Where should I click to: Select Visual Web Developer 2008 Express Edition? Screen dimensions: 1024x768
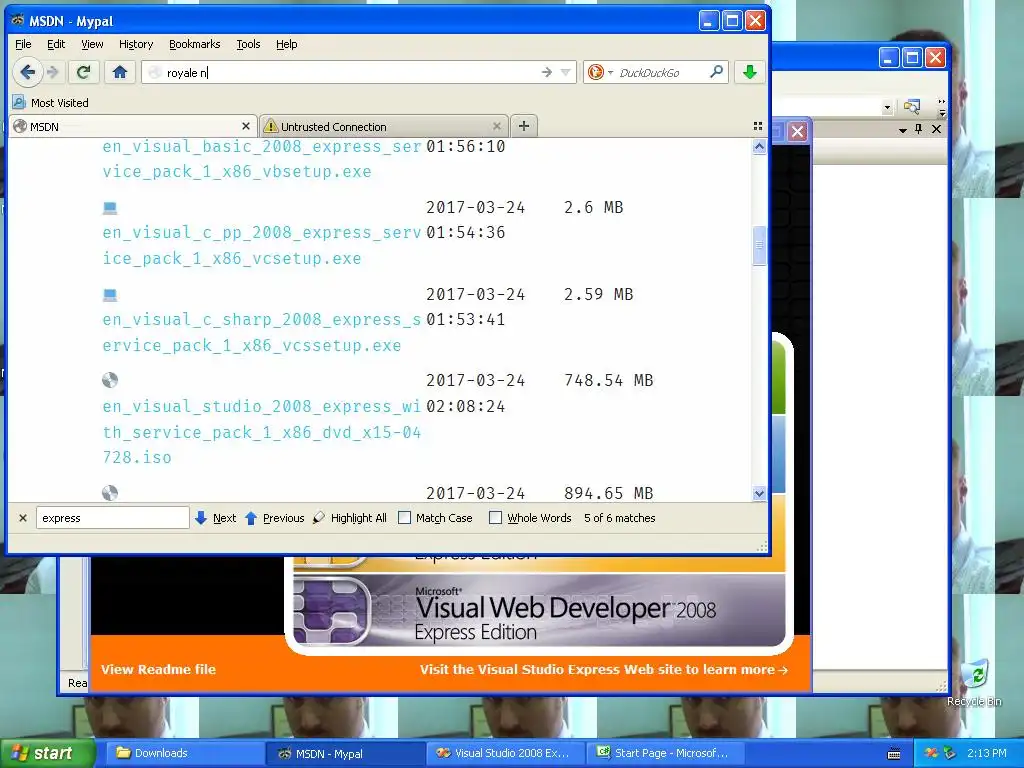tap(539, 611)
